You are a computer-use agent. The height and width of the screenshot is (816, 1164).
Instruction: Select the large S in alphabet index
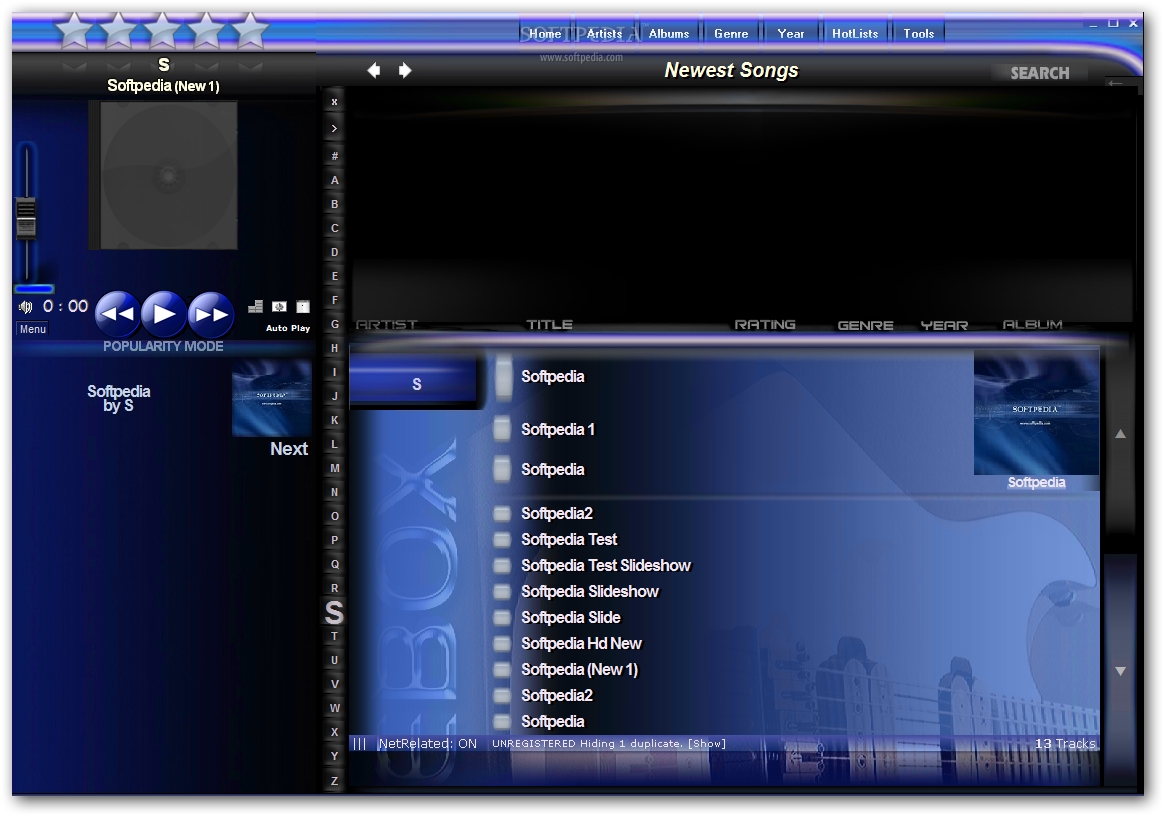click(x=334, y=613)
